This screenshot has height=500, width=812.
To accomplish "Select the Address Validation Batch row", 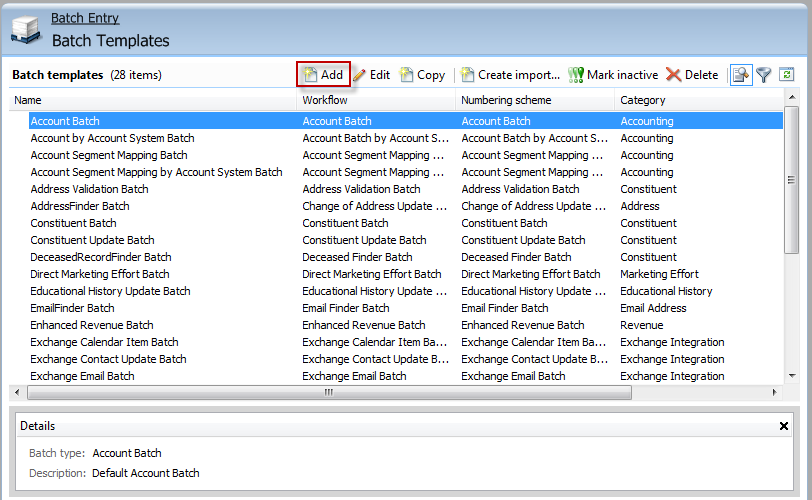I will point(89,189).
